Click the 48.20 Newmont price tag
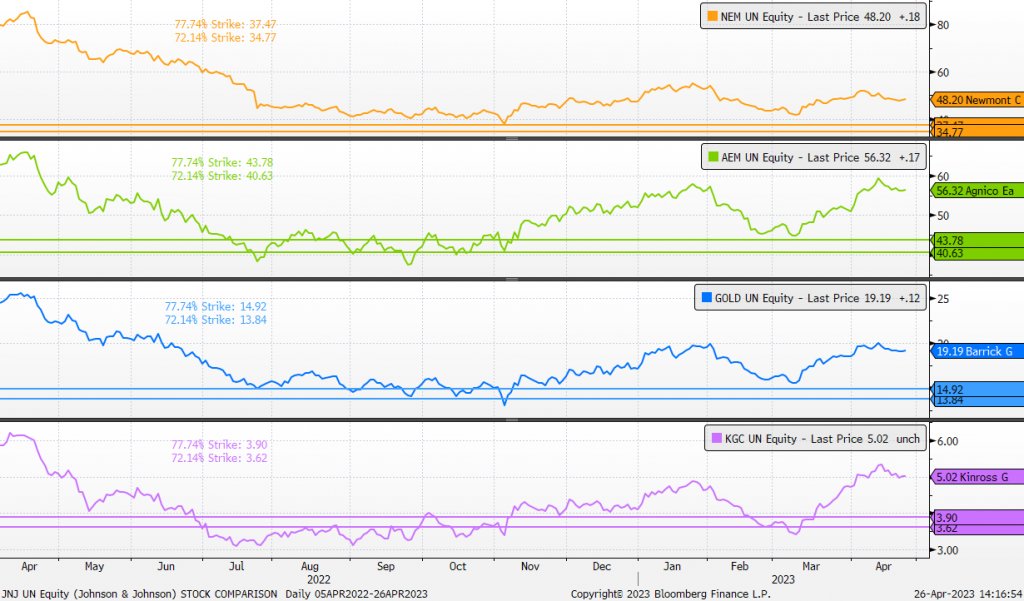 [977, 100]
